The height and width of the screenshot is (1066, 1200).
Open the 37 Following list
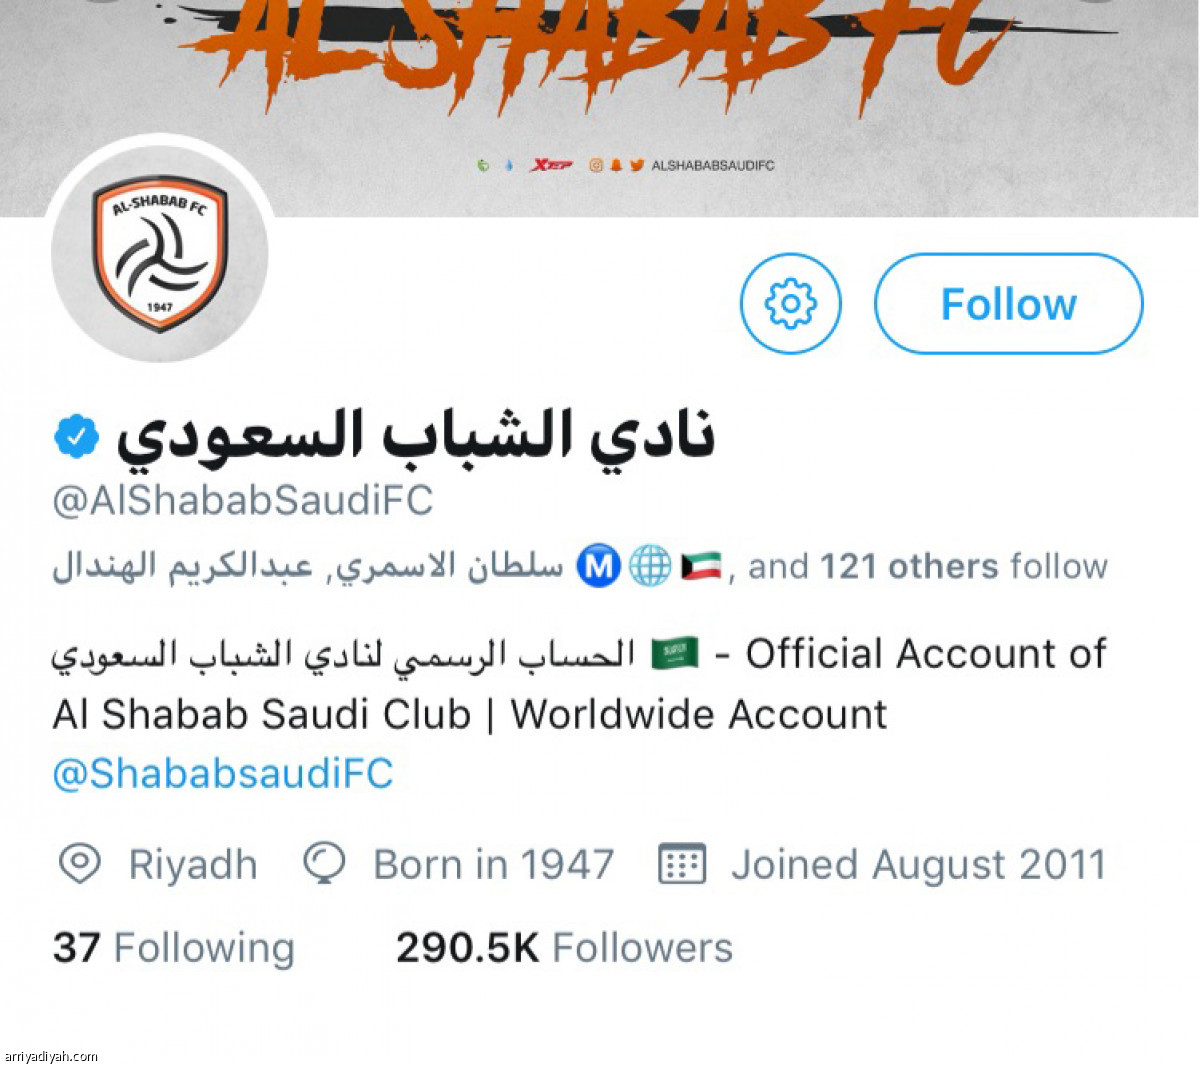point(174,947)
